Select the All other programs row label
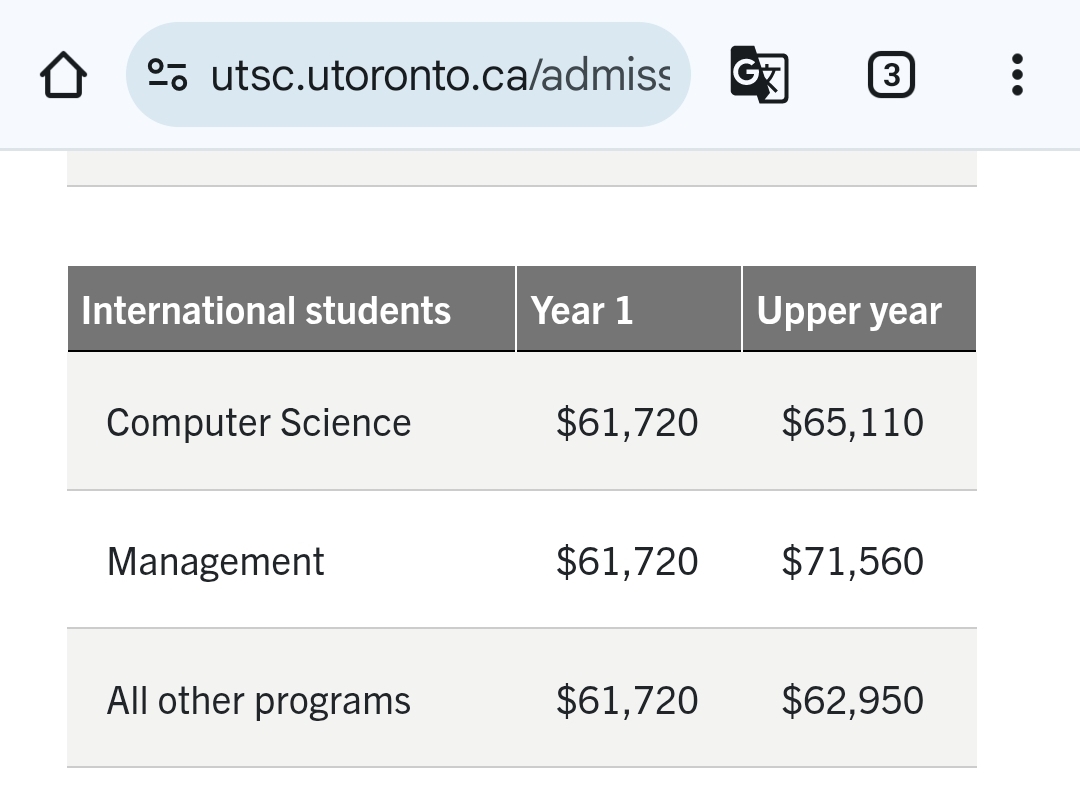This screenshot has width=1080, height=802. coord(258,701)
